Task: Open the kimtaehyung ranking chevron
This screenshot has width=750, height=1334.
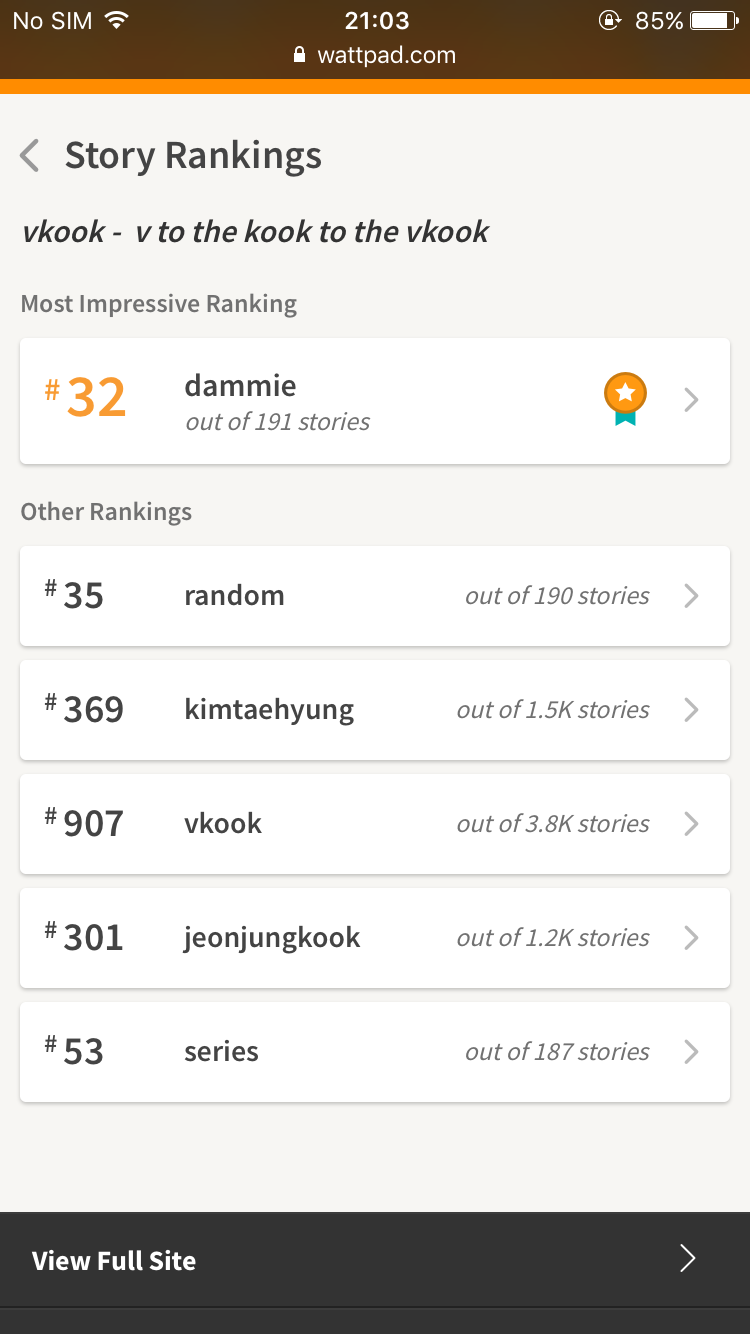Action: 691,710
